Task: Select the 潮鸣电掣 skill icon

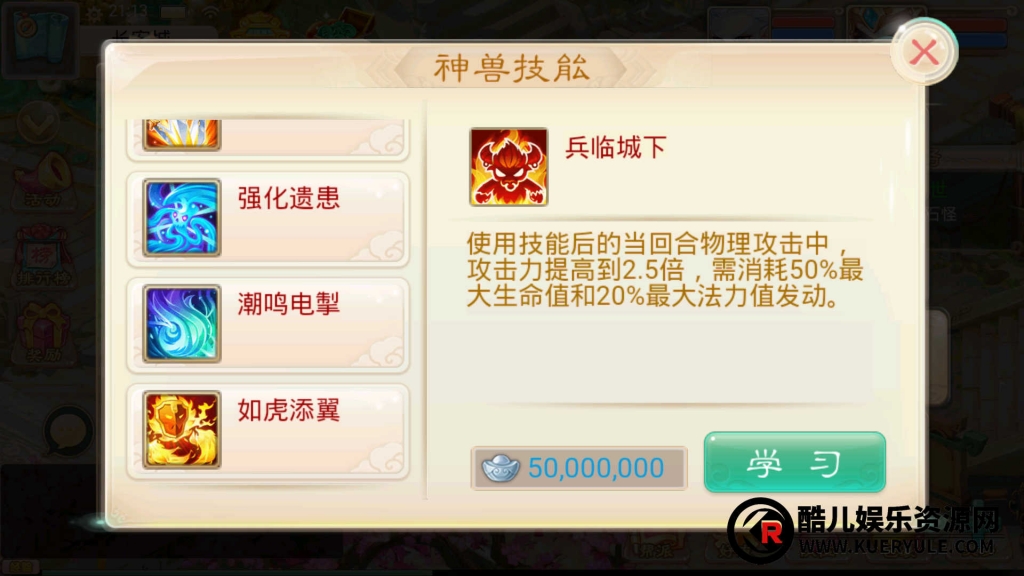Action: pos(182,324)
